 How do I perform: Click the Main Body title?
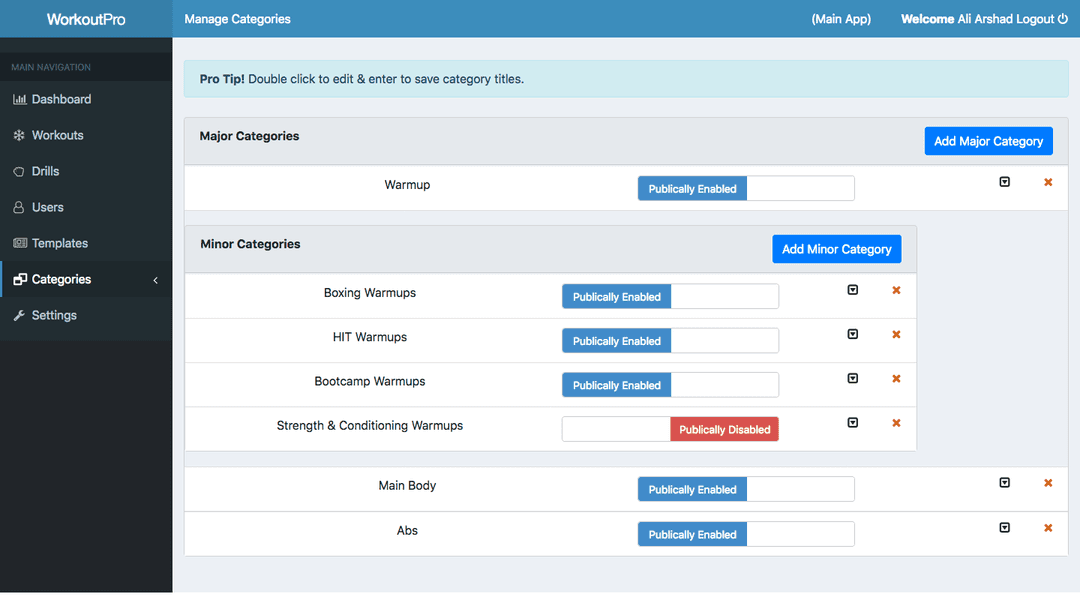(x=407, y=485)
